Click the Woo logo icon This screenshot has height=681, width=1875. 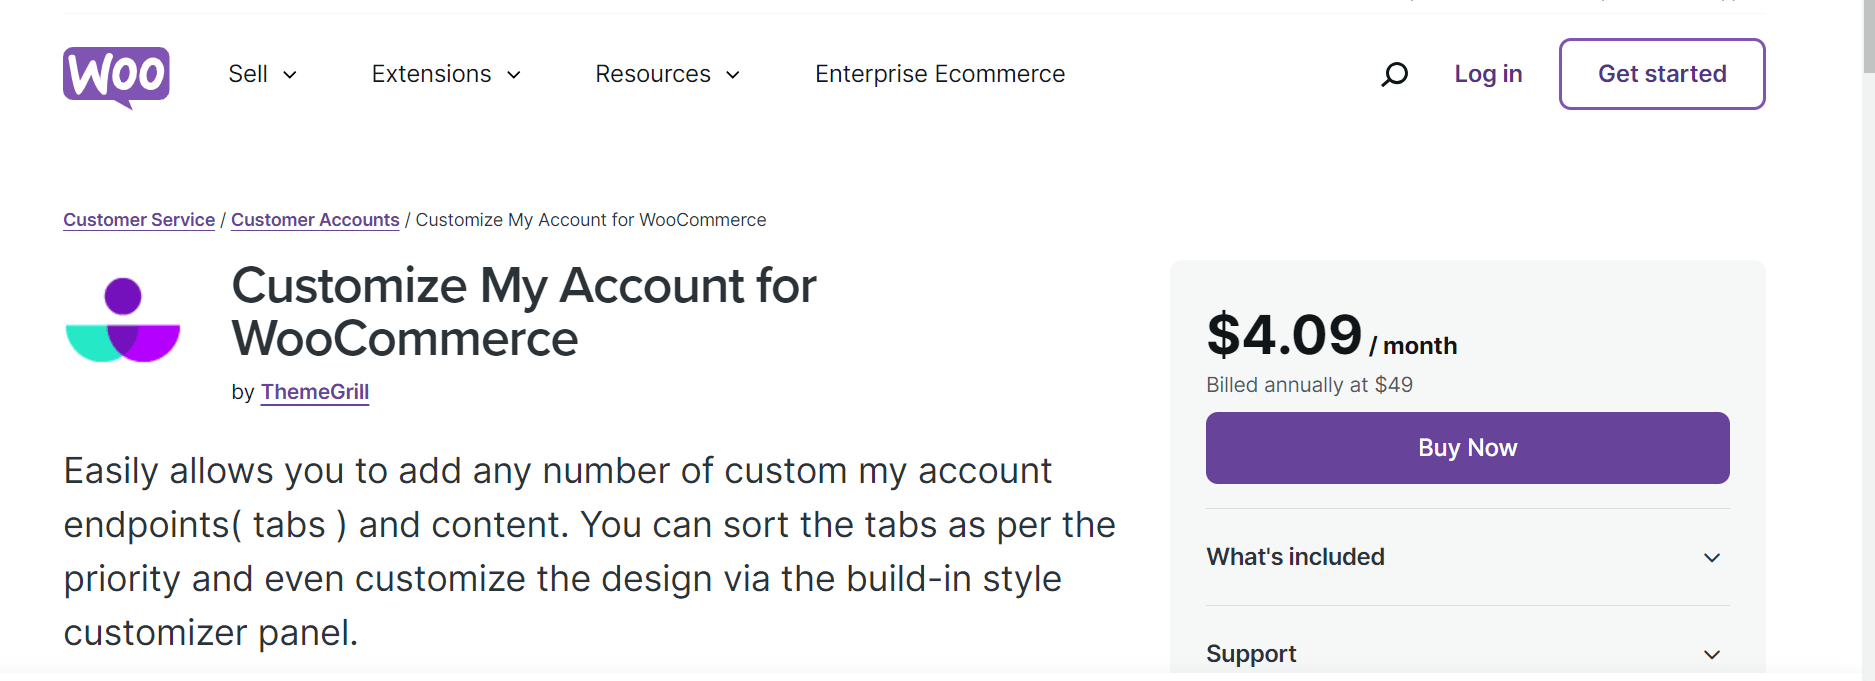116,75
